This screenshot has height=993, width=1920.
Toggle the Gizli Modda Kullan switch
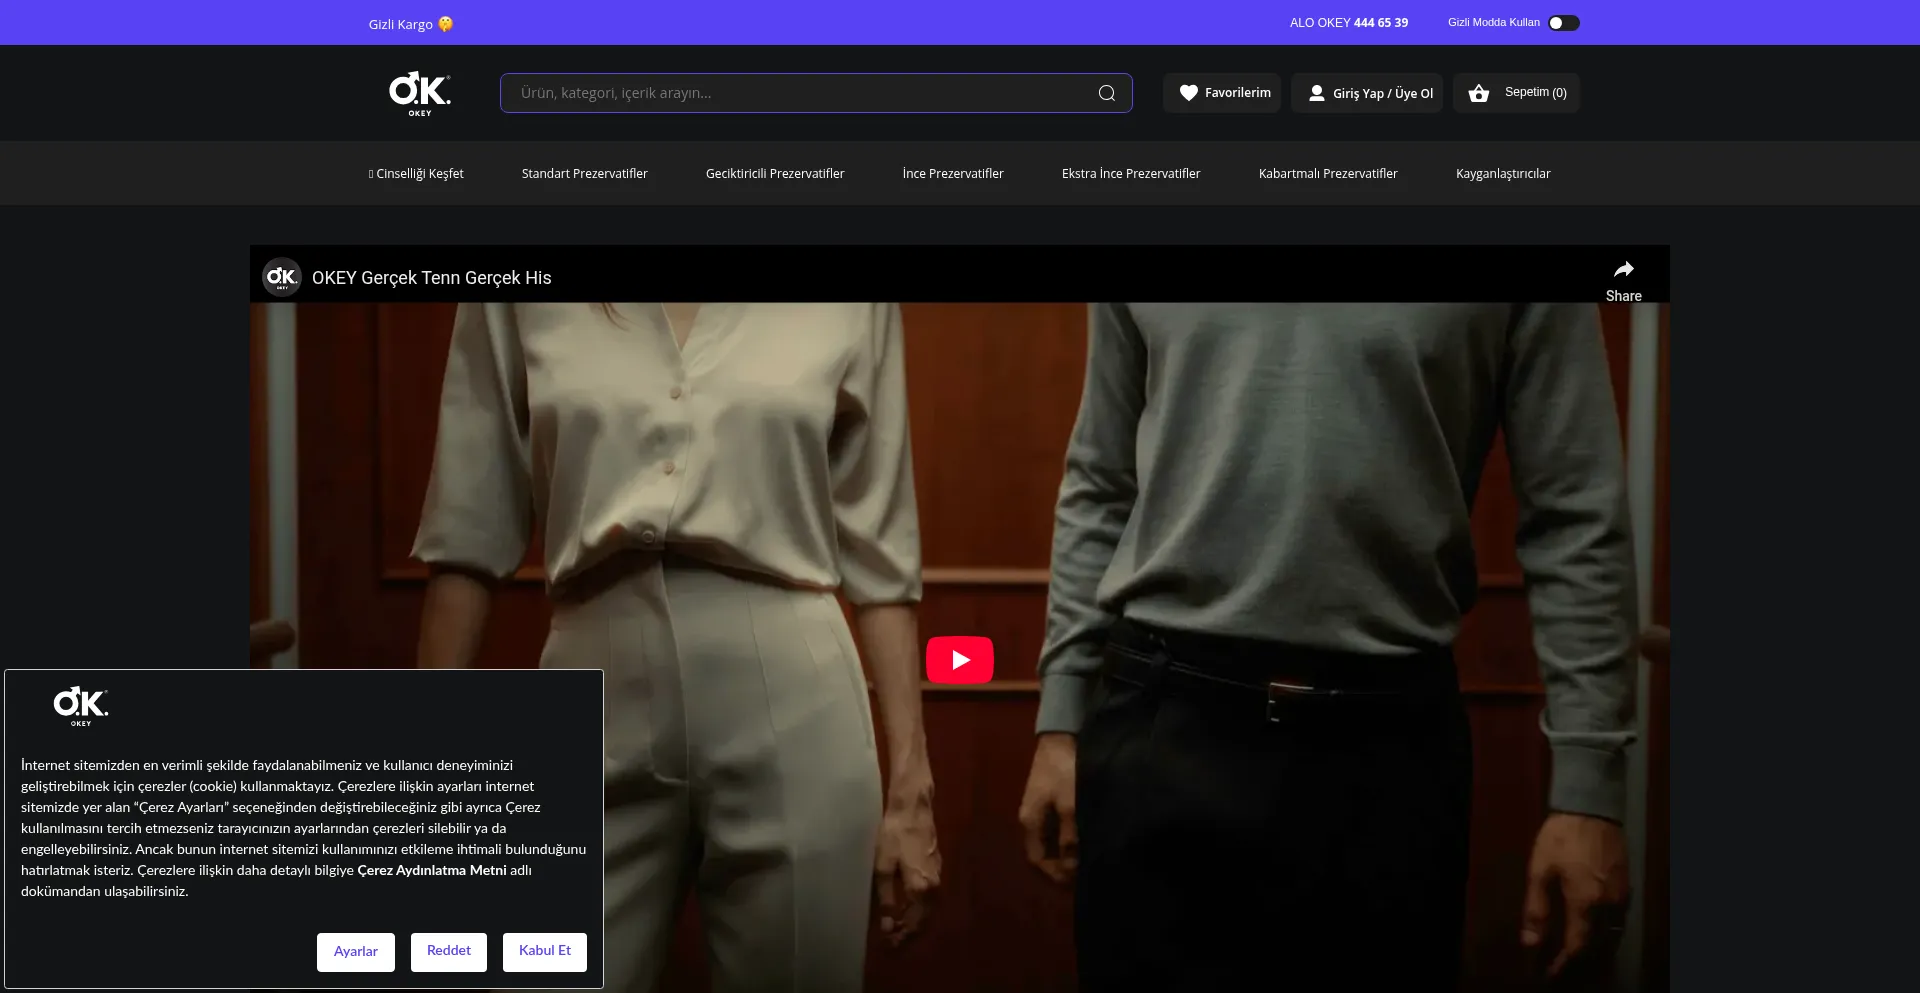[x=1563, y=23]
